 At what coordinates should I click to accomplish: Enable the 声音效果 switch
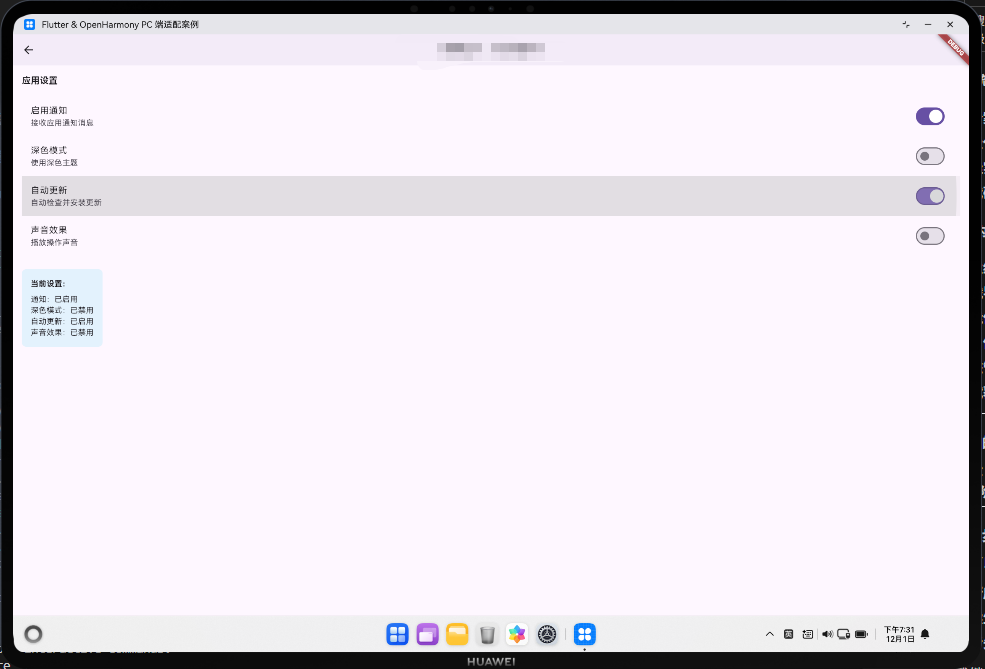tap(930, 236)
